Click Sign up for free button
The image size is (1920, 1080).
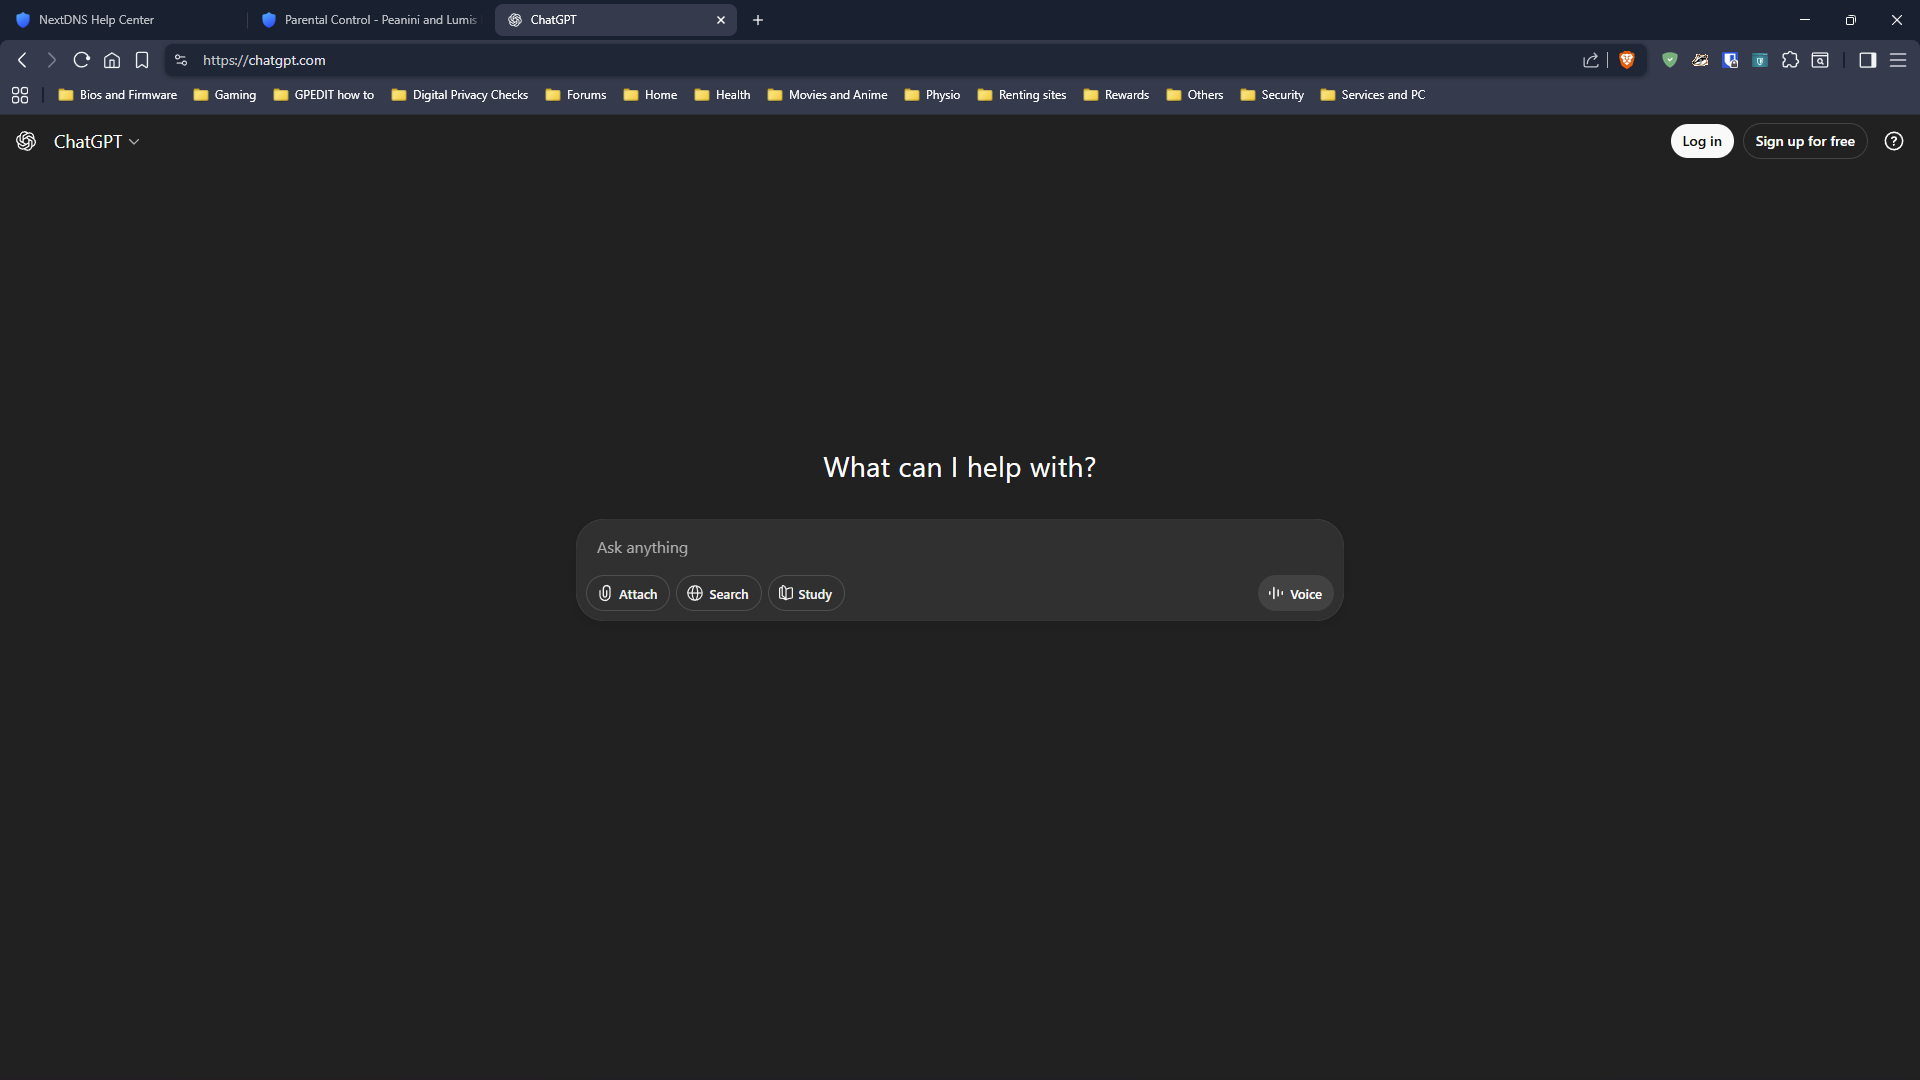[x=1804, y=141]
